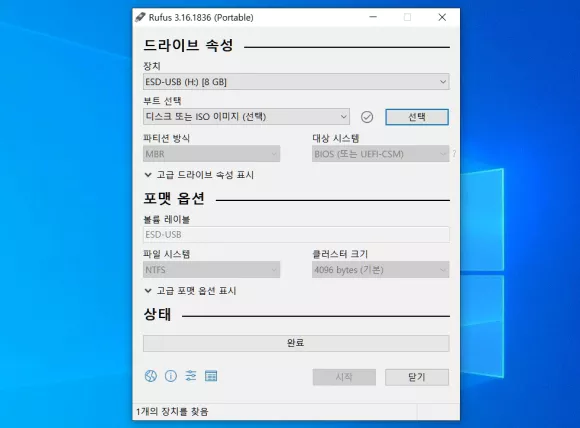
Task: Click the 선택 button to choose image
Action: pyautogui.click(x=417, y=117)
